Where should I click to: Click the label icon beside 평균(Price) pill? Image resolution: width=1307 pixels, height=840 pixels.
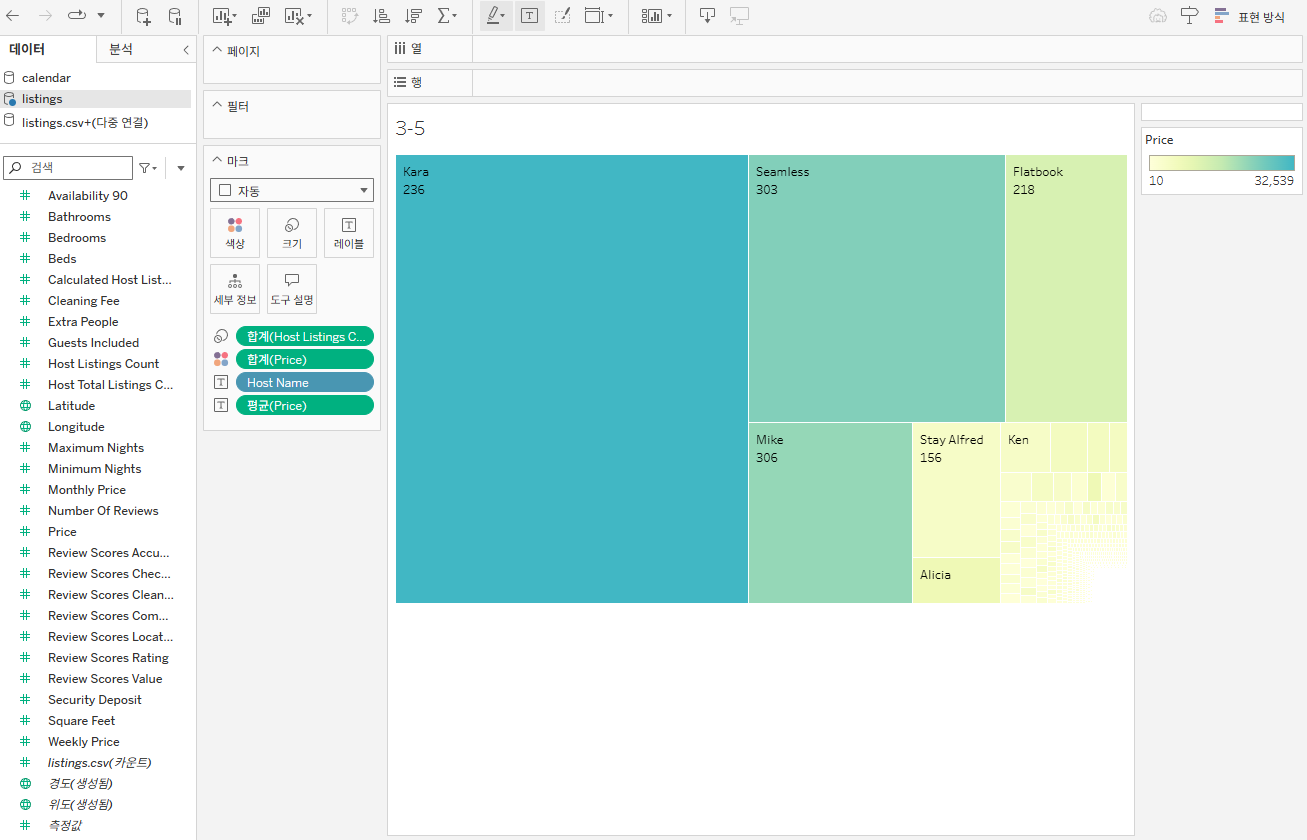(221, 405)
